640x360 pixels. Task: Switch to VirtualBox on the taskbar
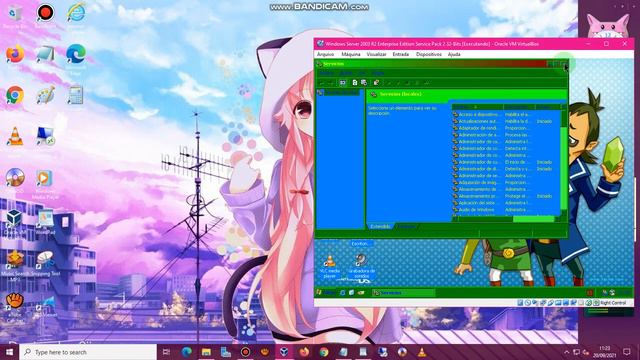[284, 351]
